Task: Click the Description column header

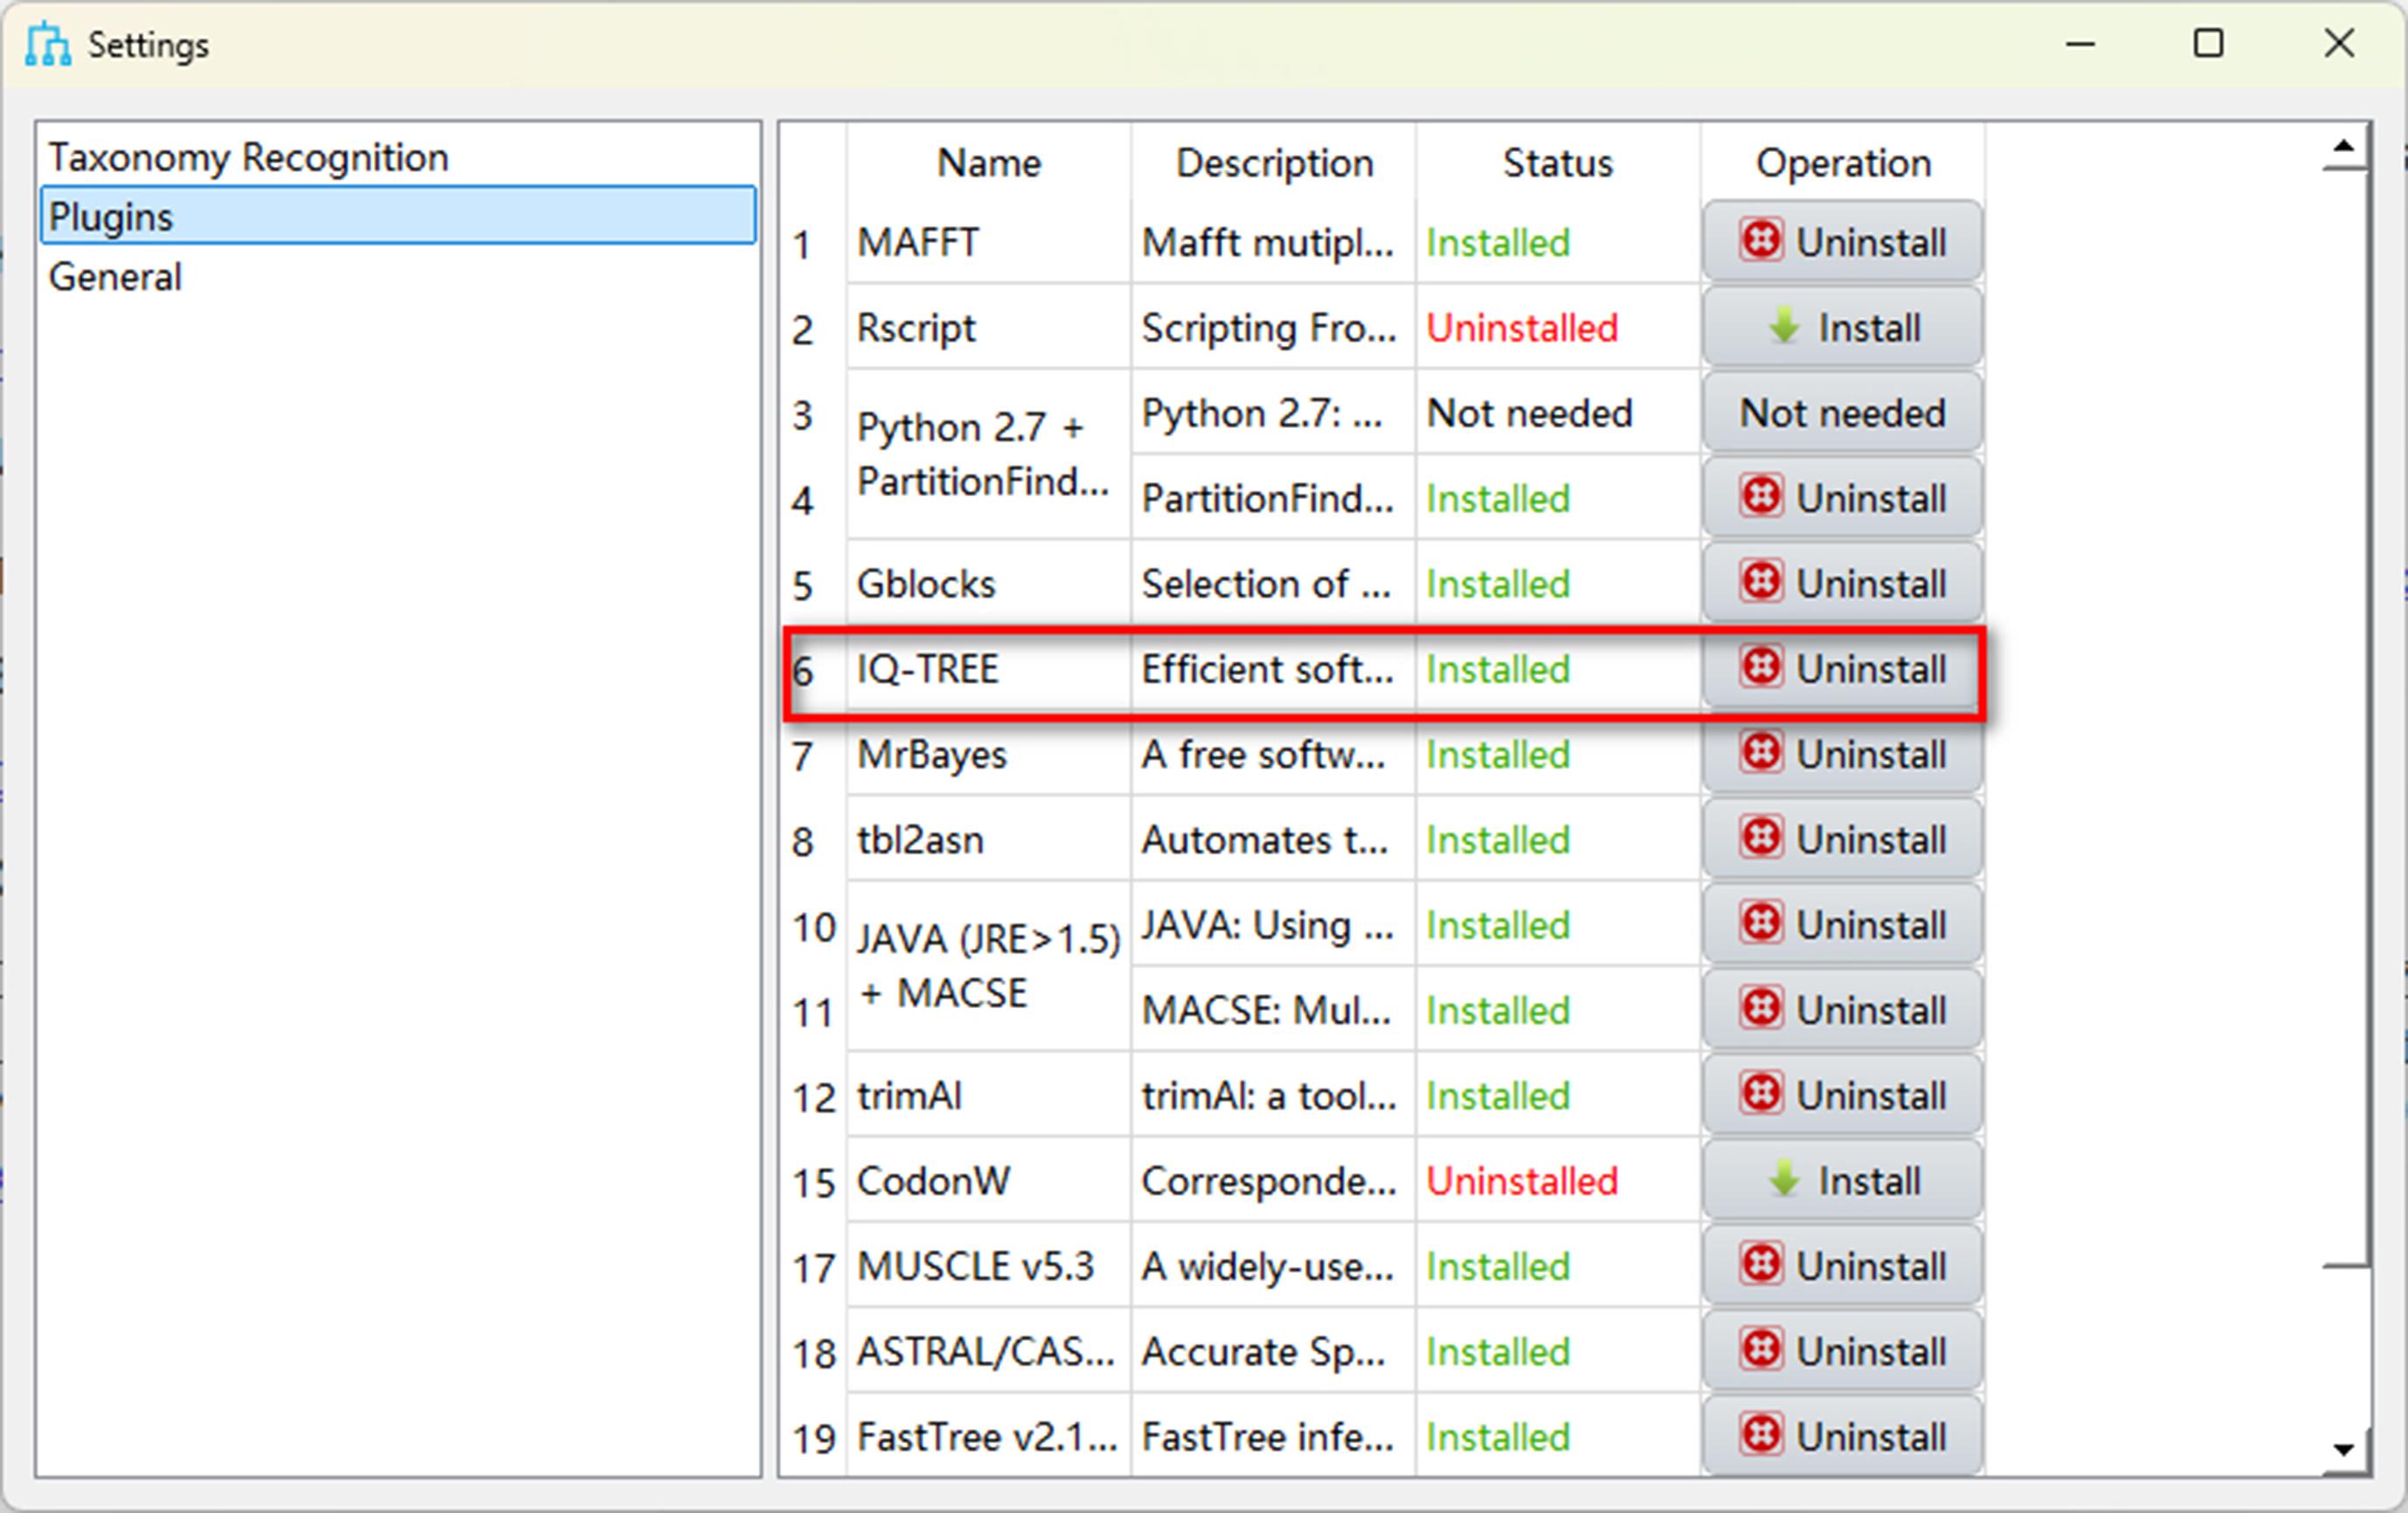Action: (x=1274, y=162)
